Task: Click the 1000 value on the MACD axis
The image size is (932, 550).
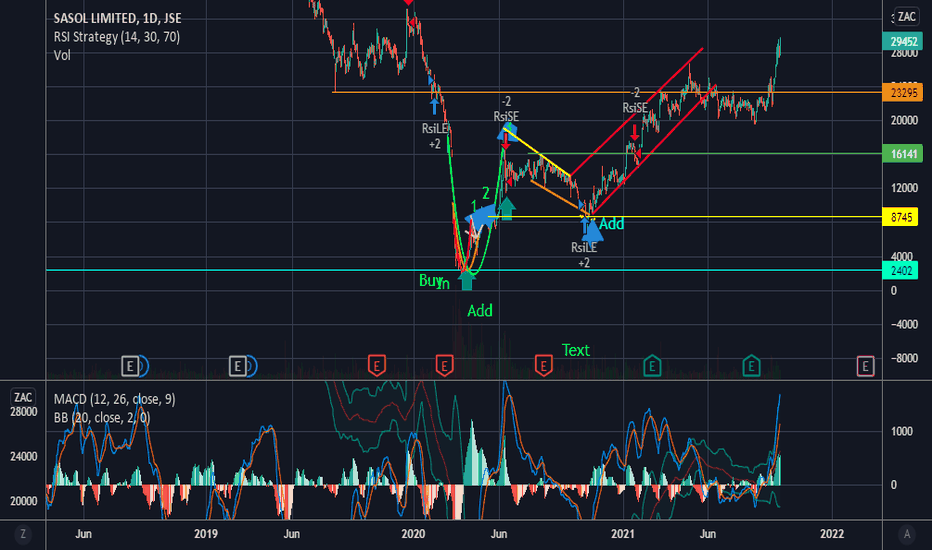Action: (x=902, y=432)
